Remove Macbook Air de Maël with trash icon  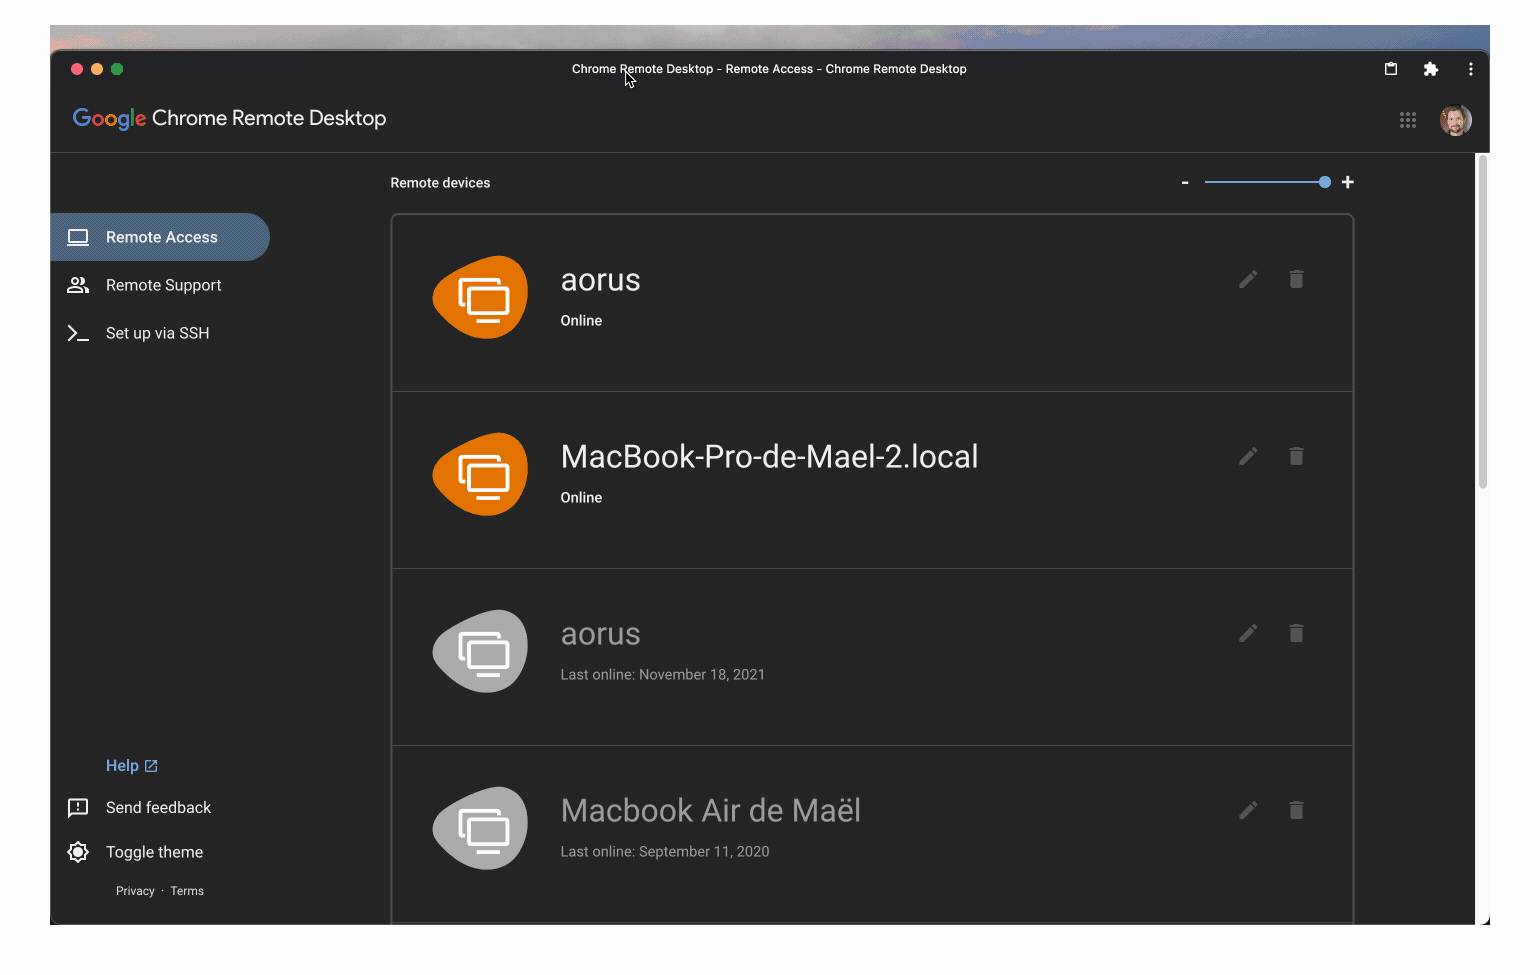[x=1296, y=811]
